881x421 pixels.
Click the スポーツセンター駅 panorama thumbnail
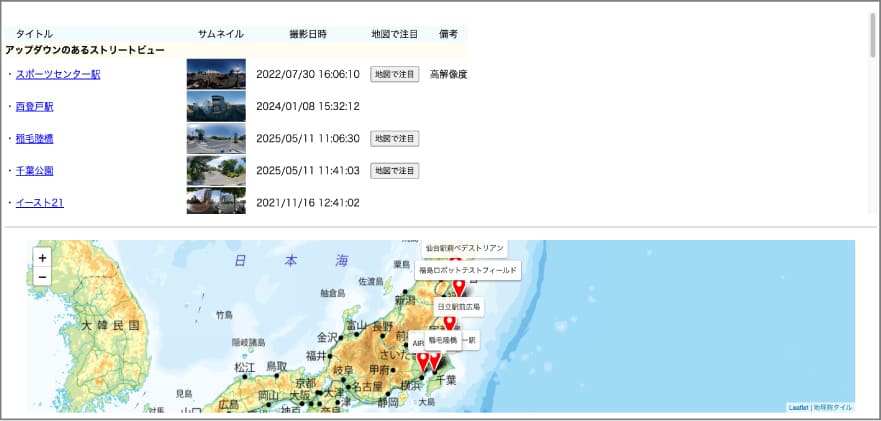(x=216, y=74)
